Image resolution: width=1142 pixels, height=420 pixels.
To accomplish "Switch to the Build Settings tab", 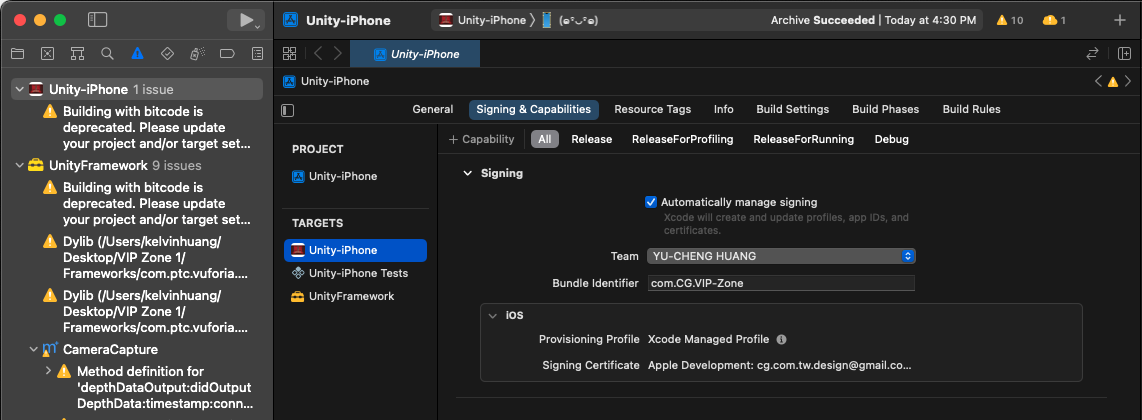I will point(792,109).
